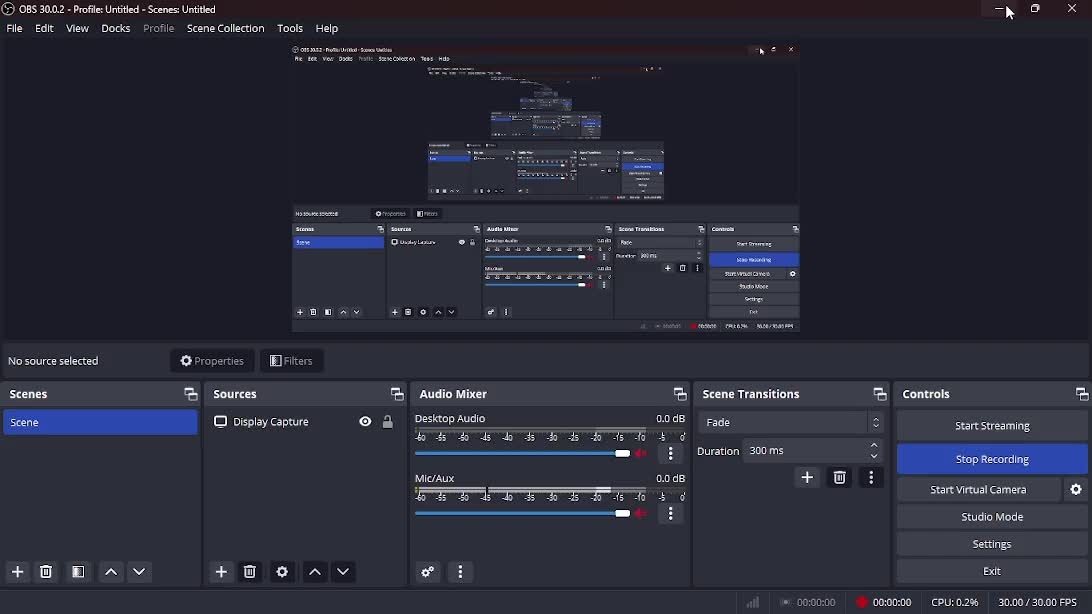Open the View menu

click(x=77, y=29)
